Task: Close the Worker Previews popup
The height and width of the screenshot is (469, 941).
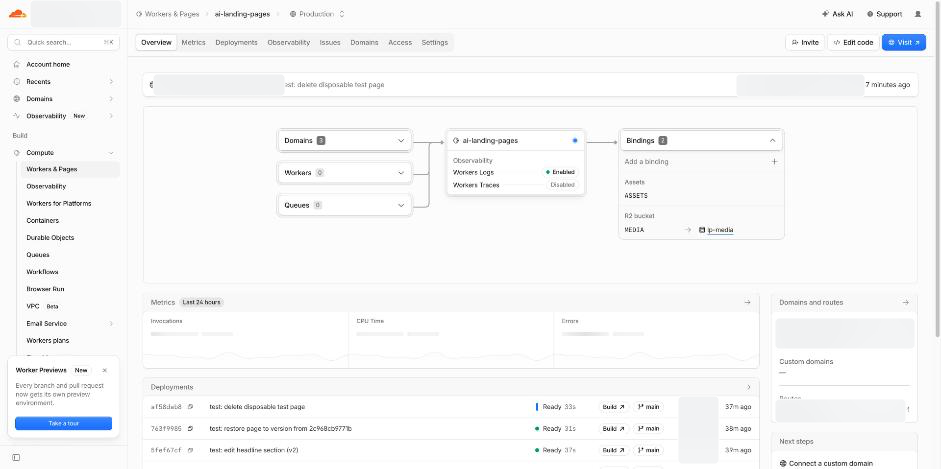Action: [x=105, y=371]
